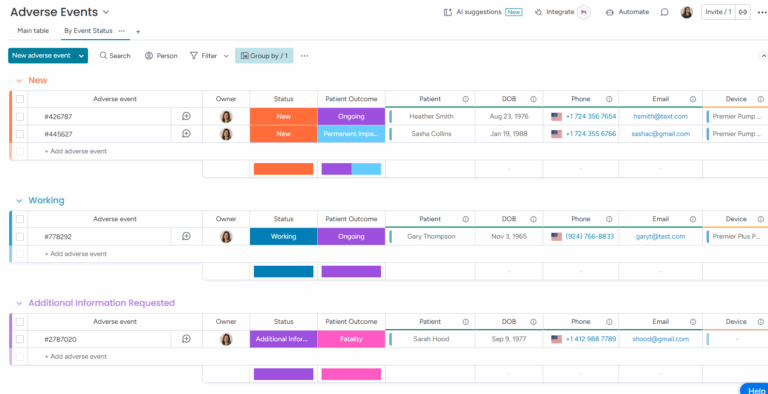Viewport: 768px width, 394px height.
Task: Add adverse event in Additional Information group
Action: tap(75, 357)
